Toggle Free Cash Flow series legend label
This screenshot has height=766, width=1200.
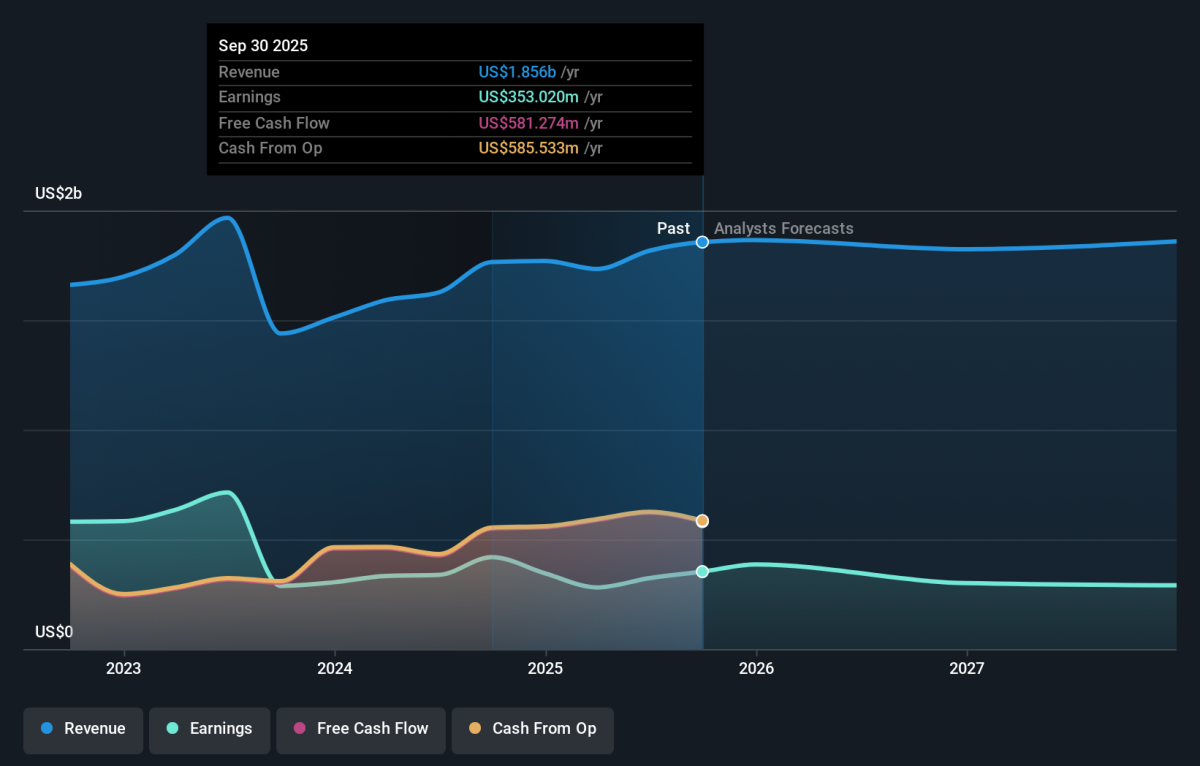(372, 729)
